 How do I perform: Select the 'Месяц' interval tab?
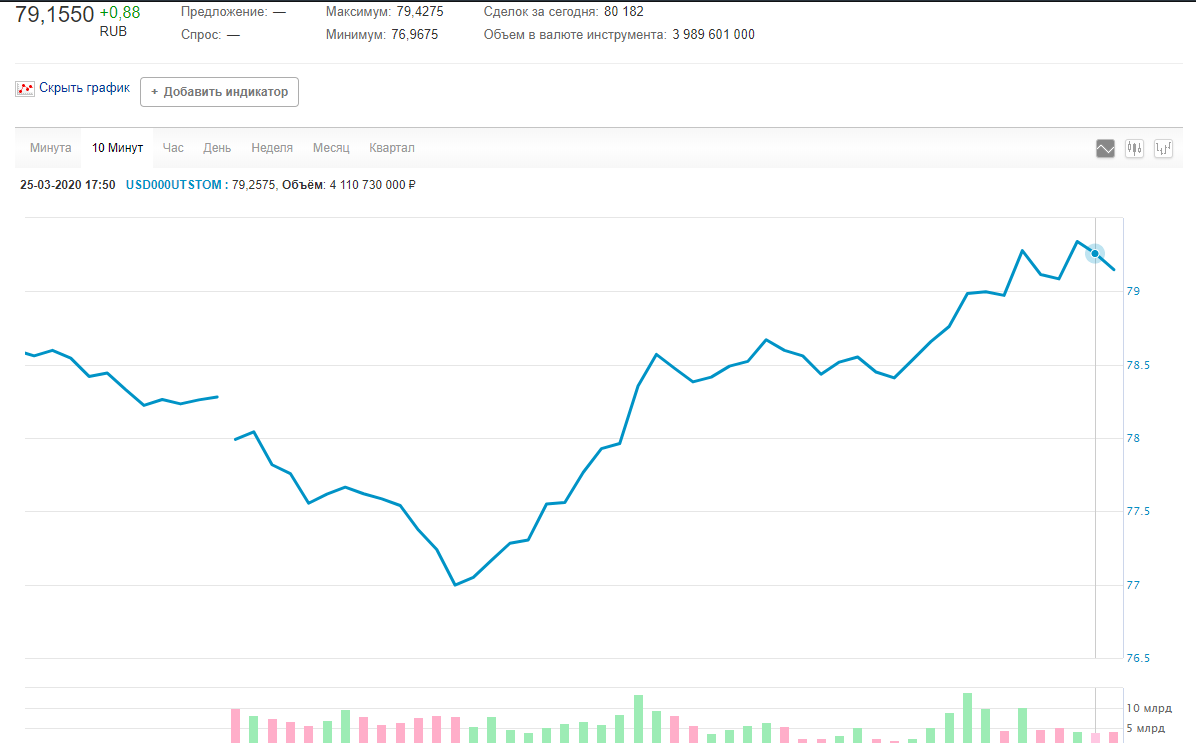tap(331, 148)
